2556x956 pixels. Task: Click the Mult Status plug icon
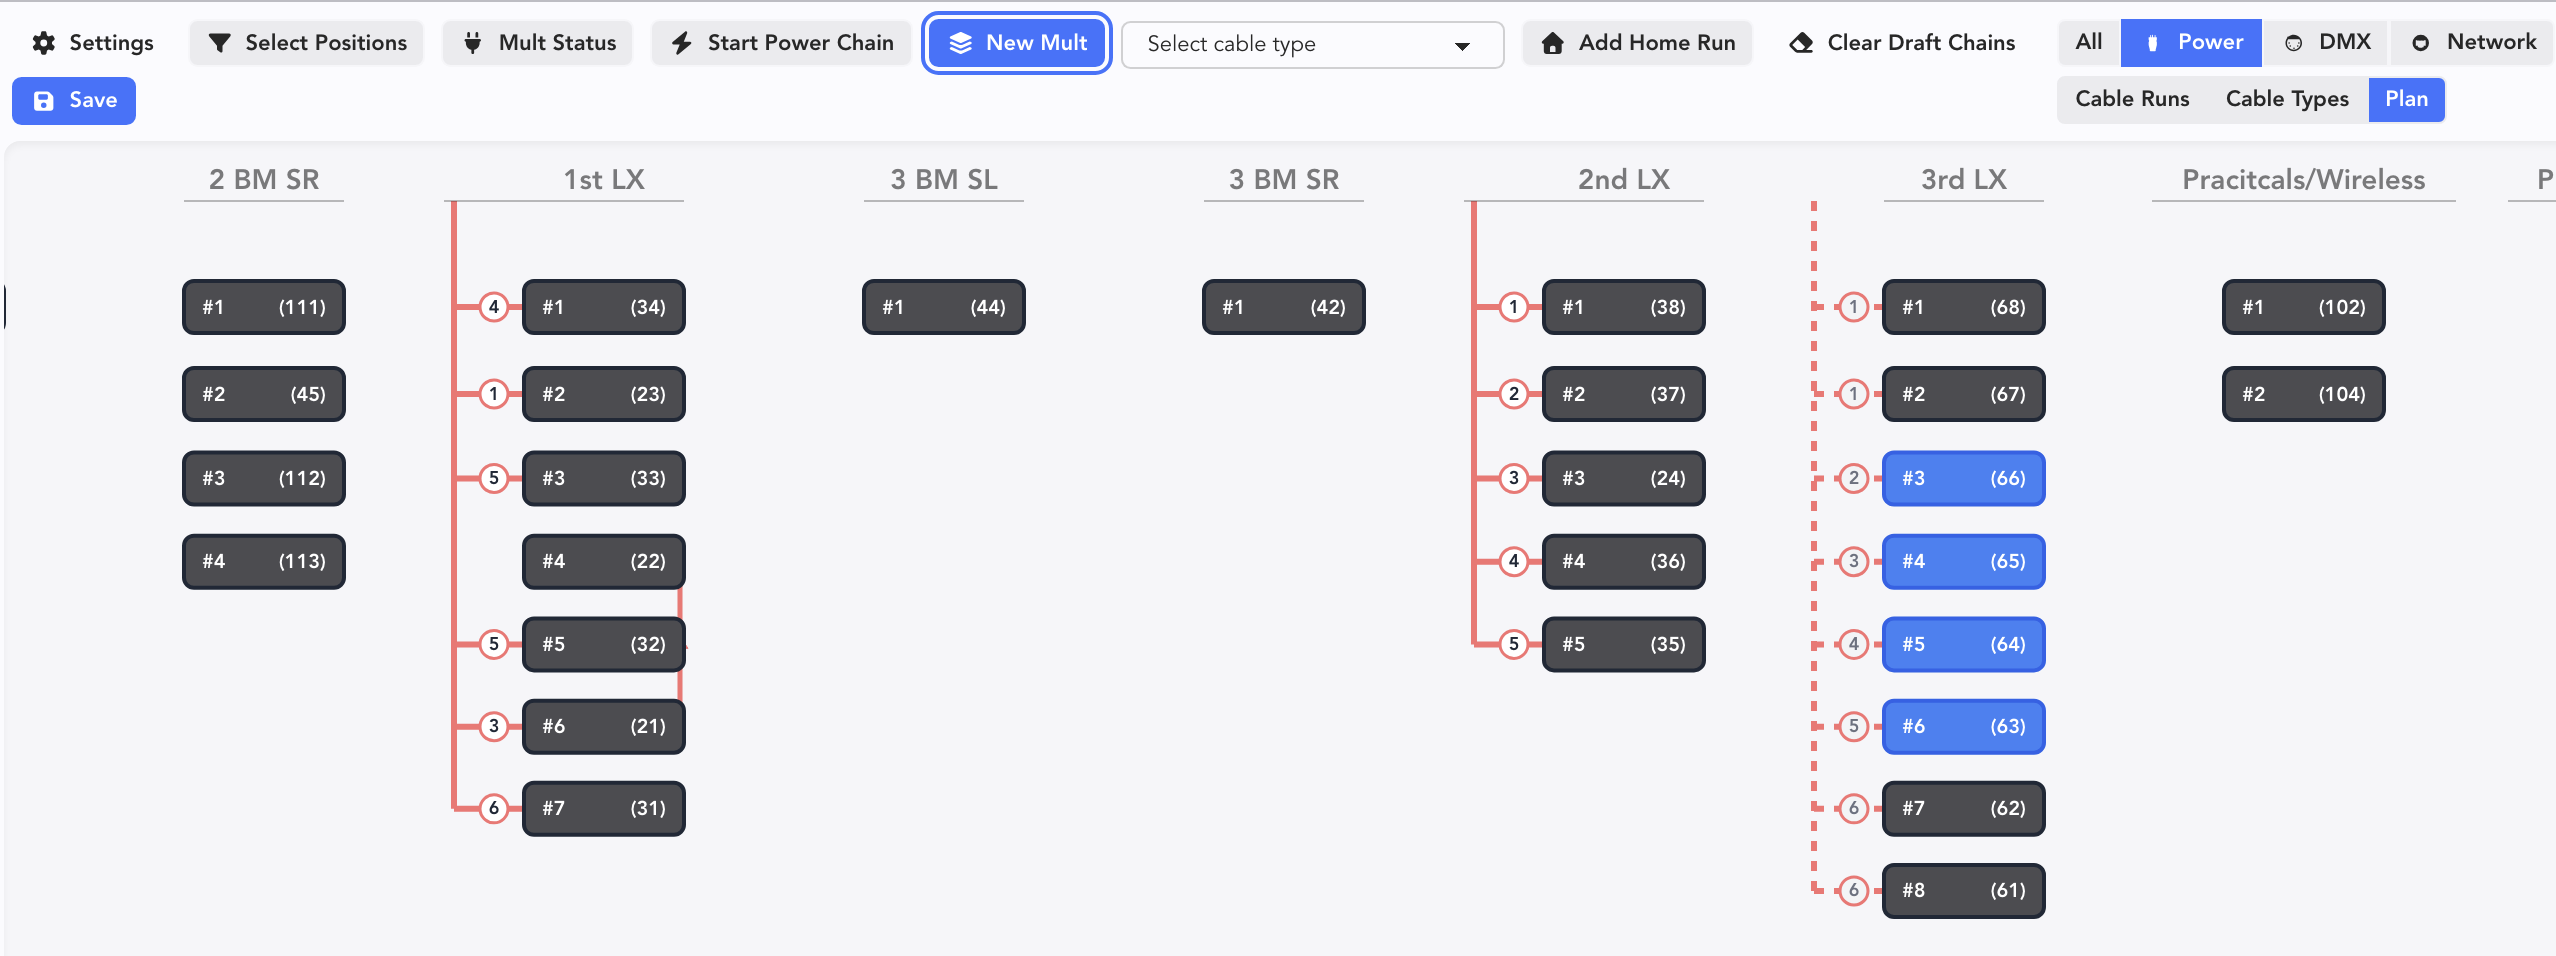point(473,43)
